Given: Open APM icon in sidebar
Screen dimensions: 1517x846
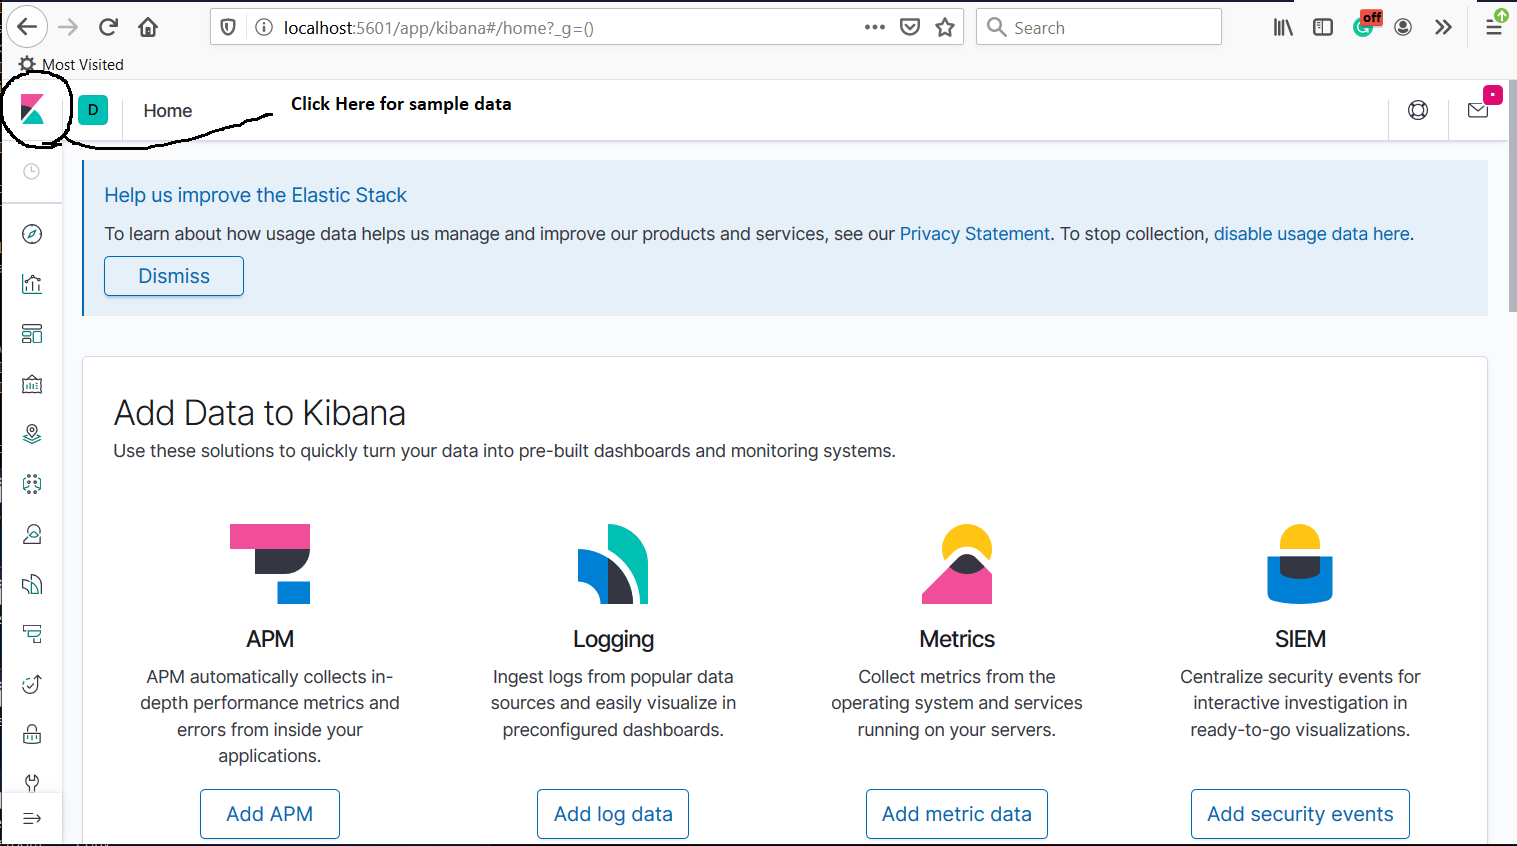Looking at the screenshot, I should pos(32,634).
